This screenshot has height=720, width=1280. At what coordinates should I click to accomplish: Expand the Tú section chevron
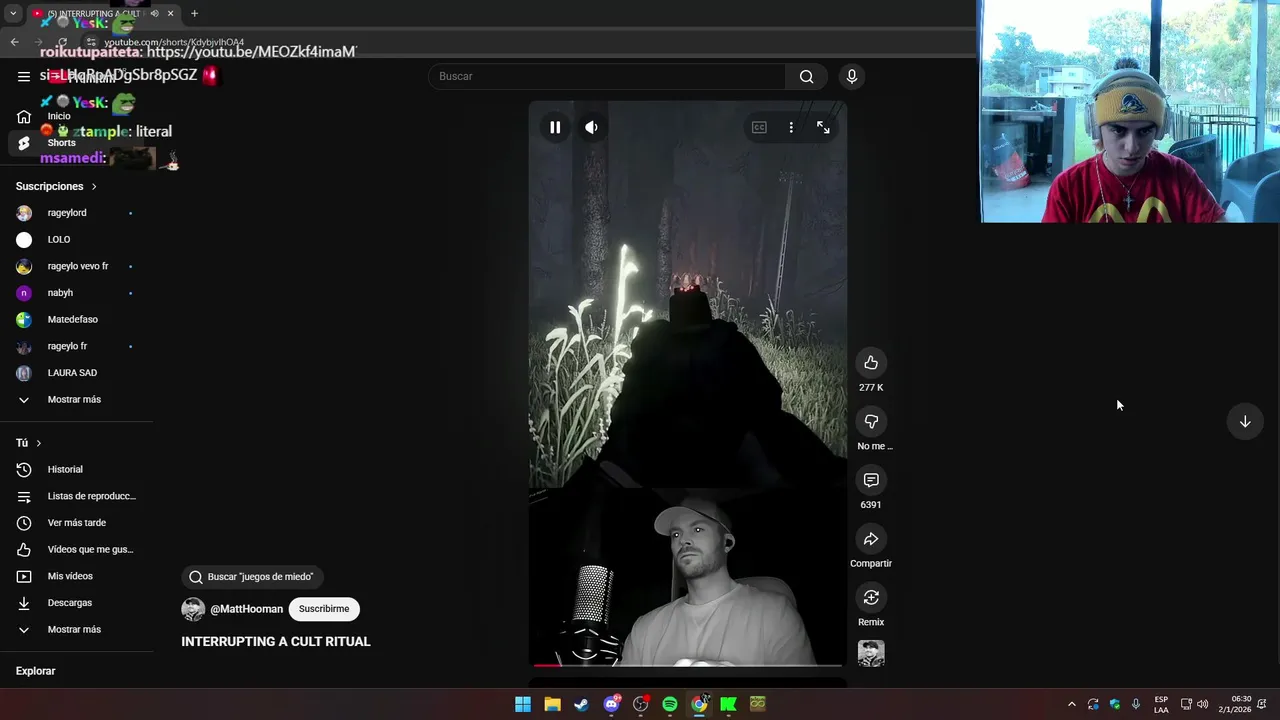pos(39,443)
